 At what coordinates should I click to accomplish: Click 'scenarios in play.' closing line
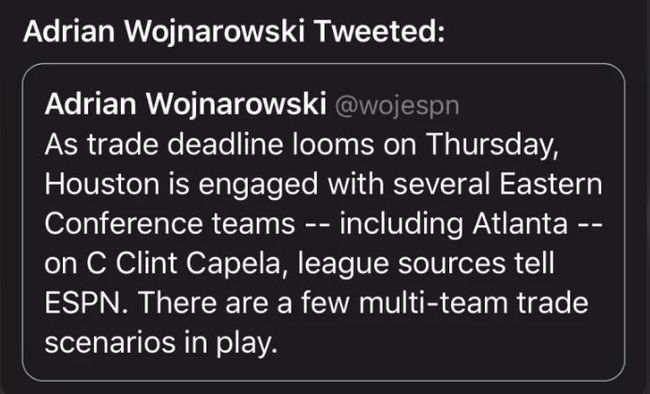(161, 344)
